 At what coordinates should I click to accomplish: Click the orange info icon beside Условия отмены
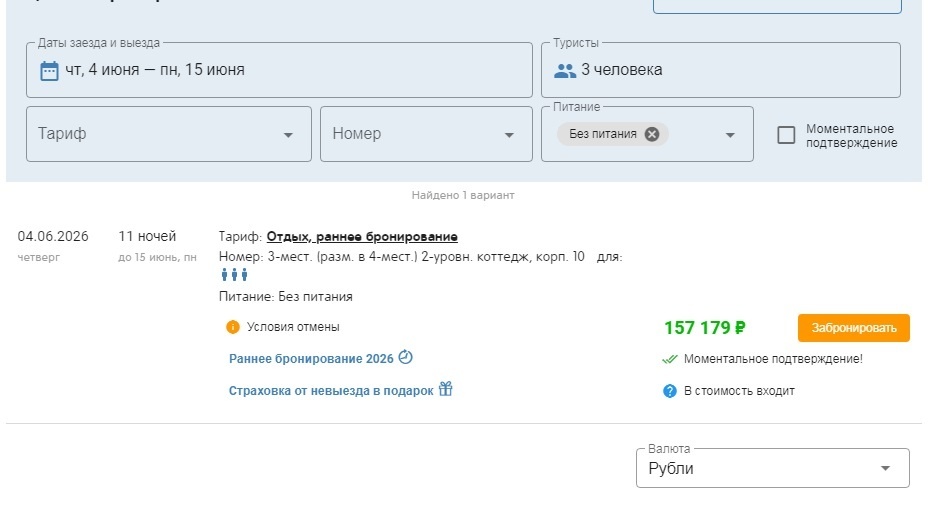click(x=233, y=326)
